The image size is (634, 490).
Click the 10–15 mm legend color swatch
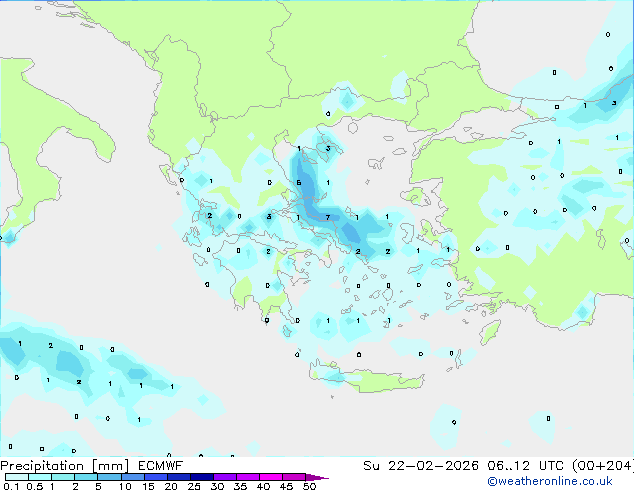pos(132,477)
